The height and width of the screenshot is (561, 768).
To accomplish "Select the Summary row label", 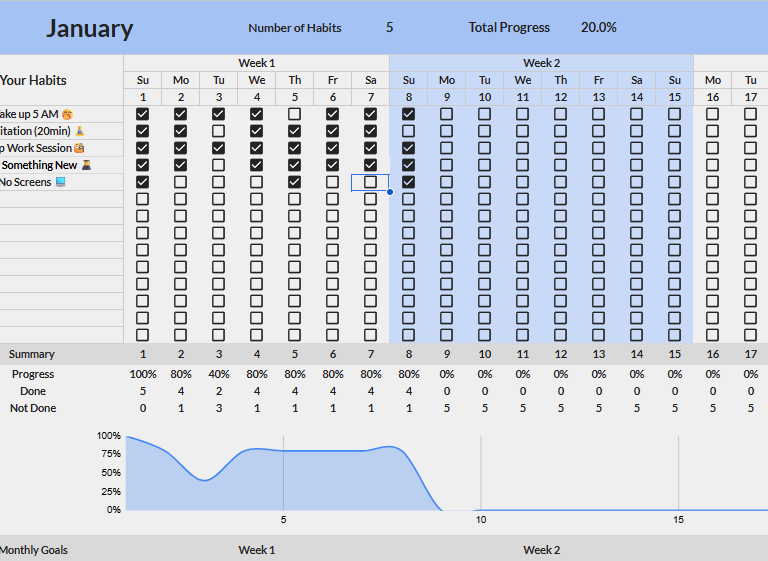I will pyautogui.click(x=32, y=354).
